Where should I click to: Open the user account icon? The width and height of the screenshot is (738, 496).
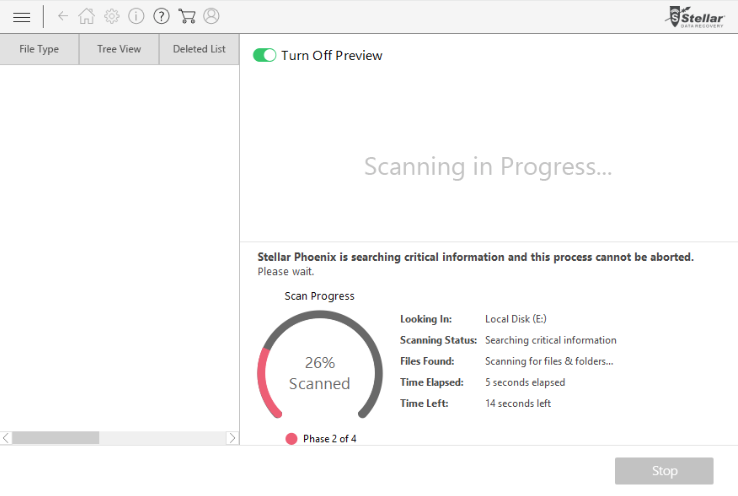[211, 16]
